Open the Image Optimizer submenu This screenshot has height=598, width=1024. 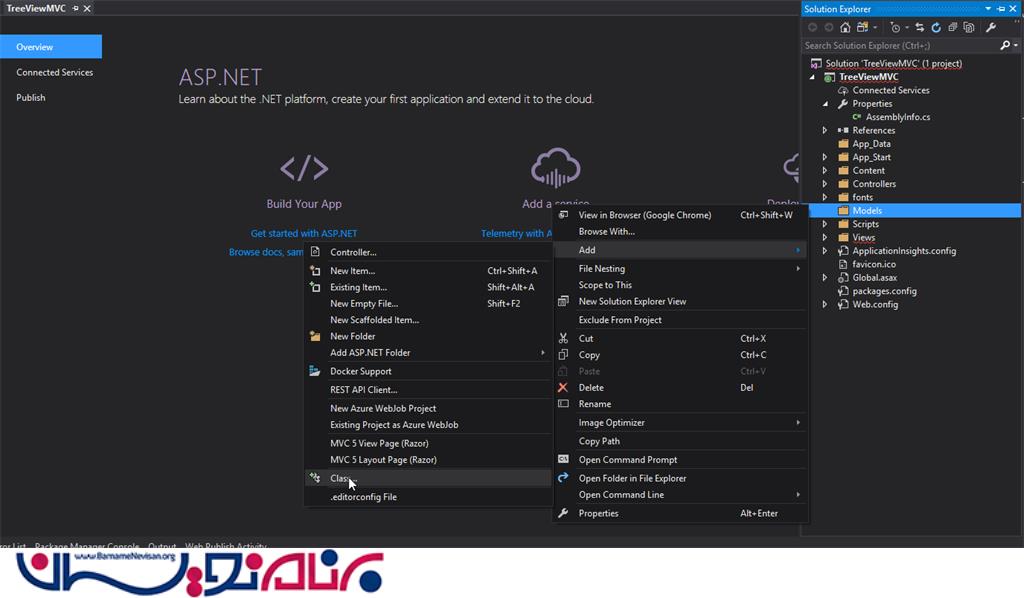(681, 422)
